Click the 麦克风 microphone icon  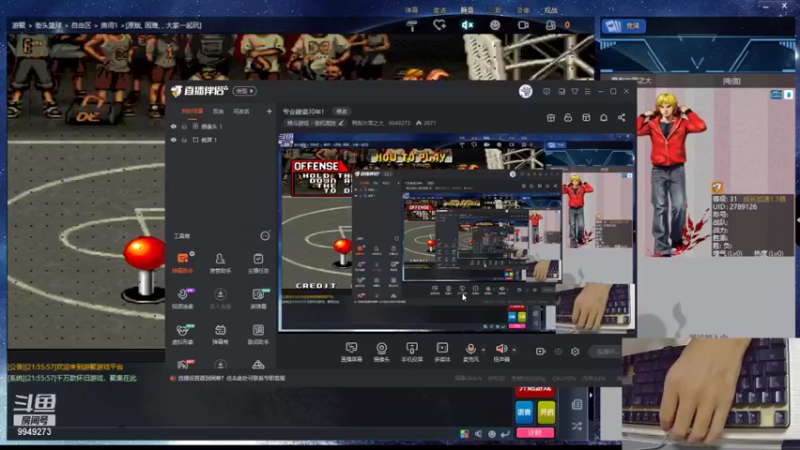(x=470, y=348)
